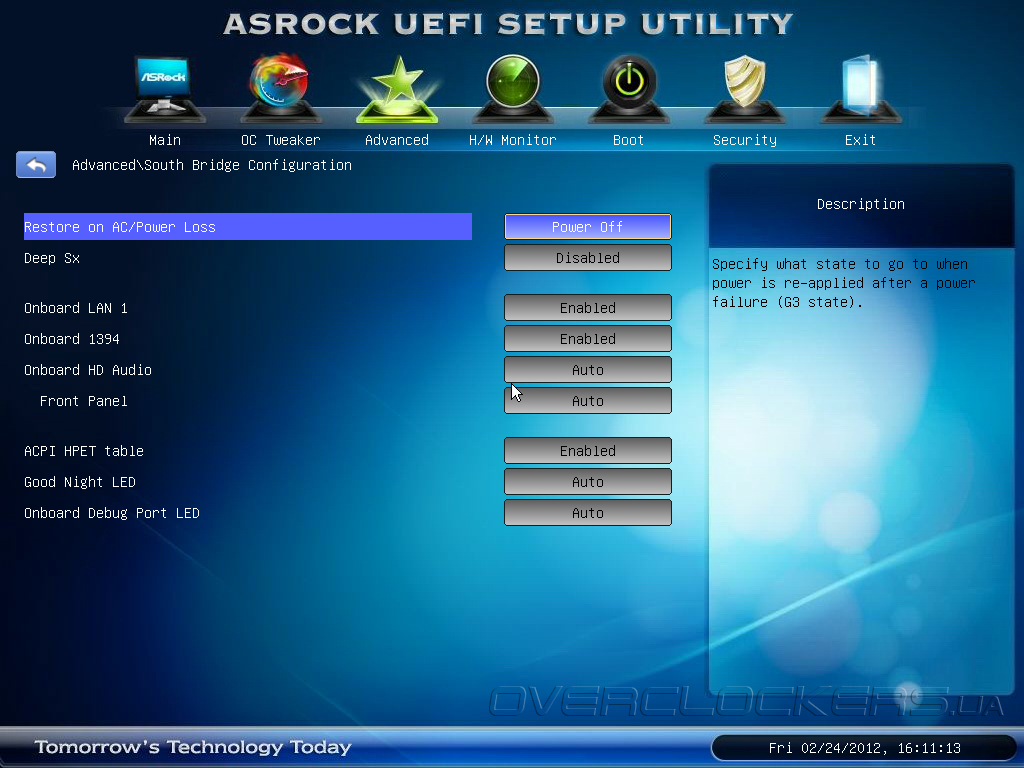Open the OC Tweaker speedometer icon
This screenshot has height=768, width=1024.
[x=280, y=89]
